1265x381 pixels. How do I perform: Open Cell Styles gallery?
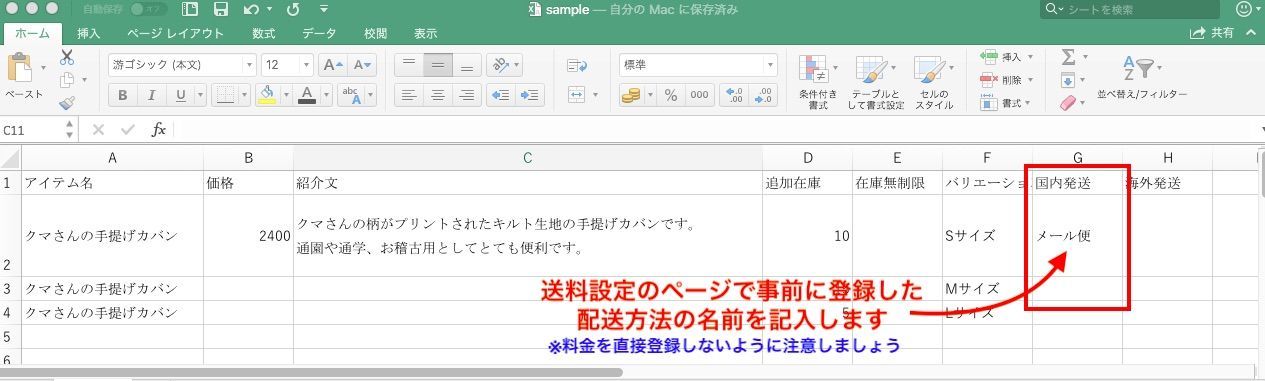[934, 81]
